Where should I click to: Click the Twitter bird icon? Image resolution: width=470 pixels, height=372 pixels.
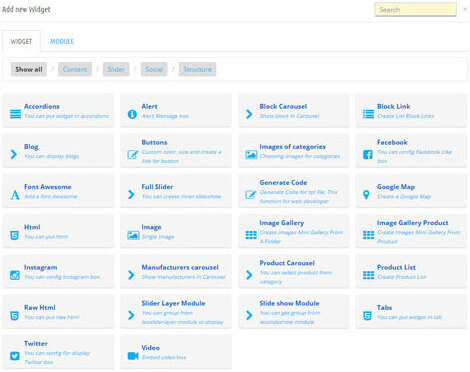pyautogui.click(x=15, y=356)
